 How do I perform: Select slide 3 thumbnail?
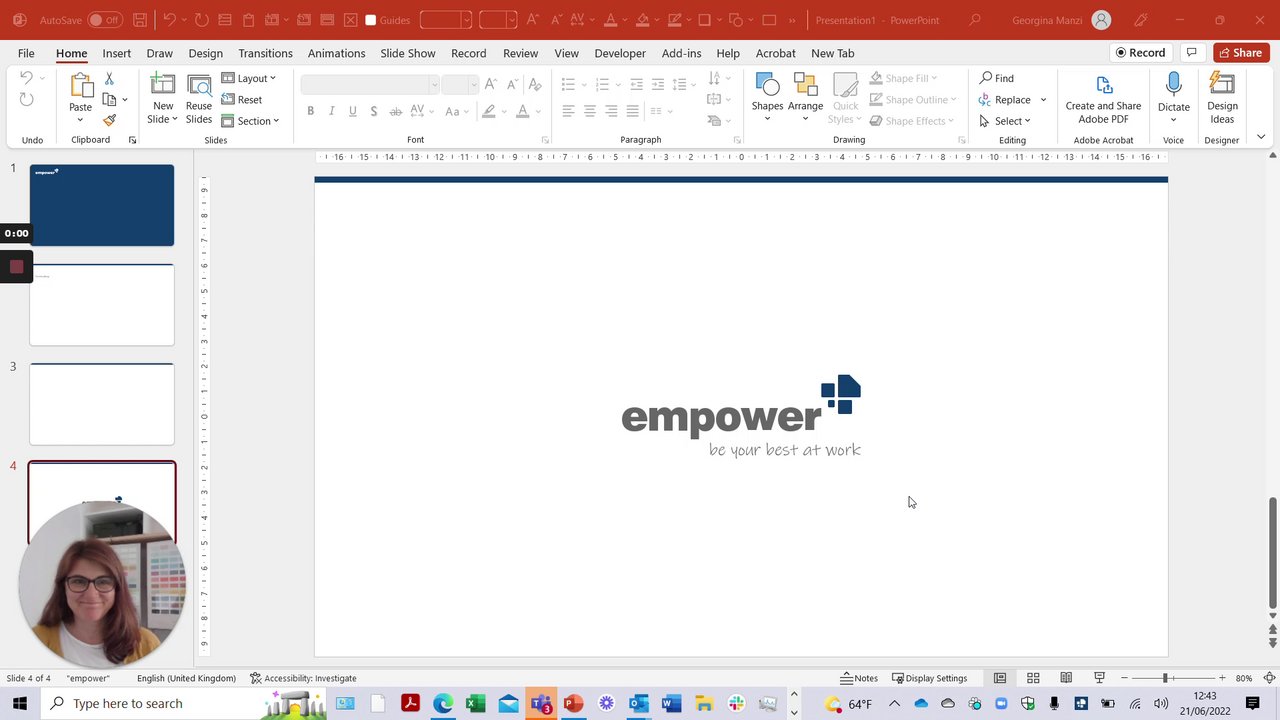102,404
